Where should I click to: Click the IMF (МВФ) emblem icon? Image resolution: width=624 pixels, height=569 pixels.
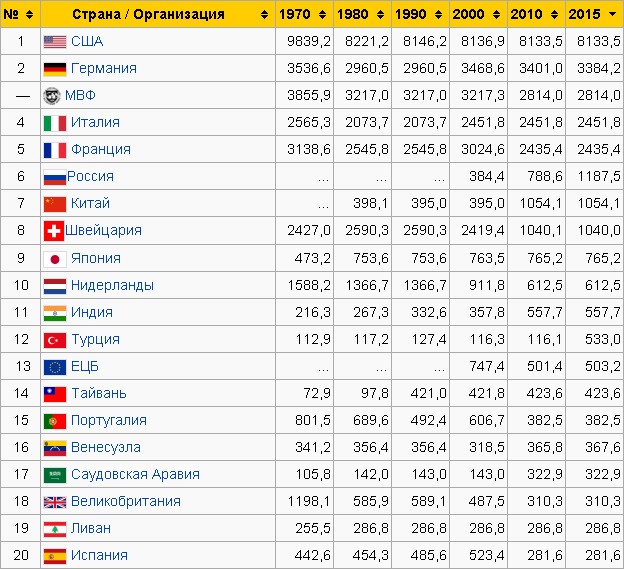(x=52, y=96)
